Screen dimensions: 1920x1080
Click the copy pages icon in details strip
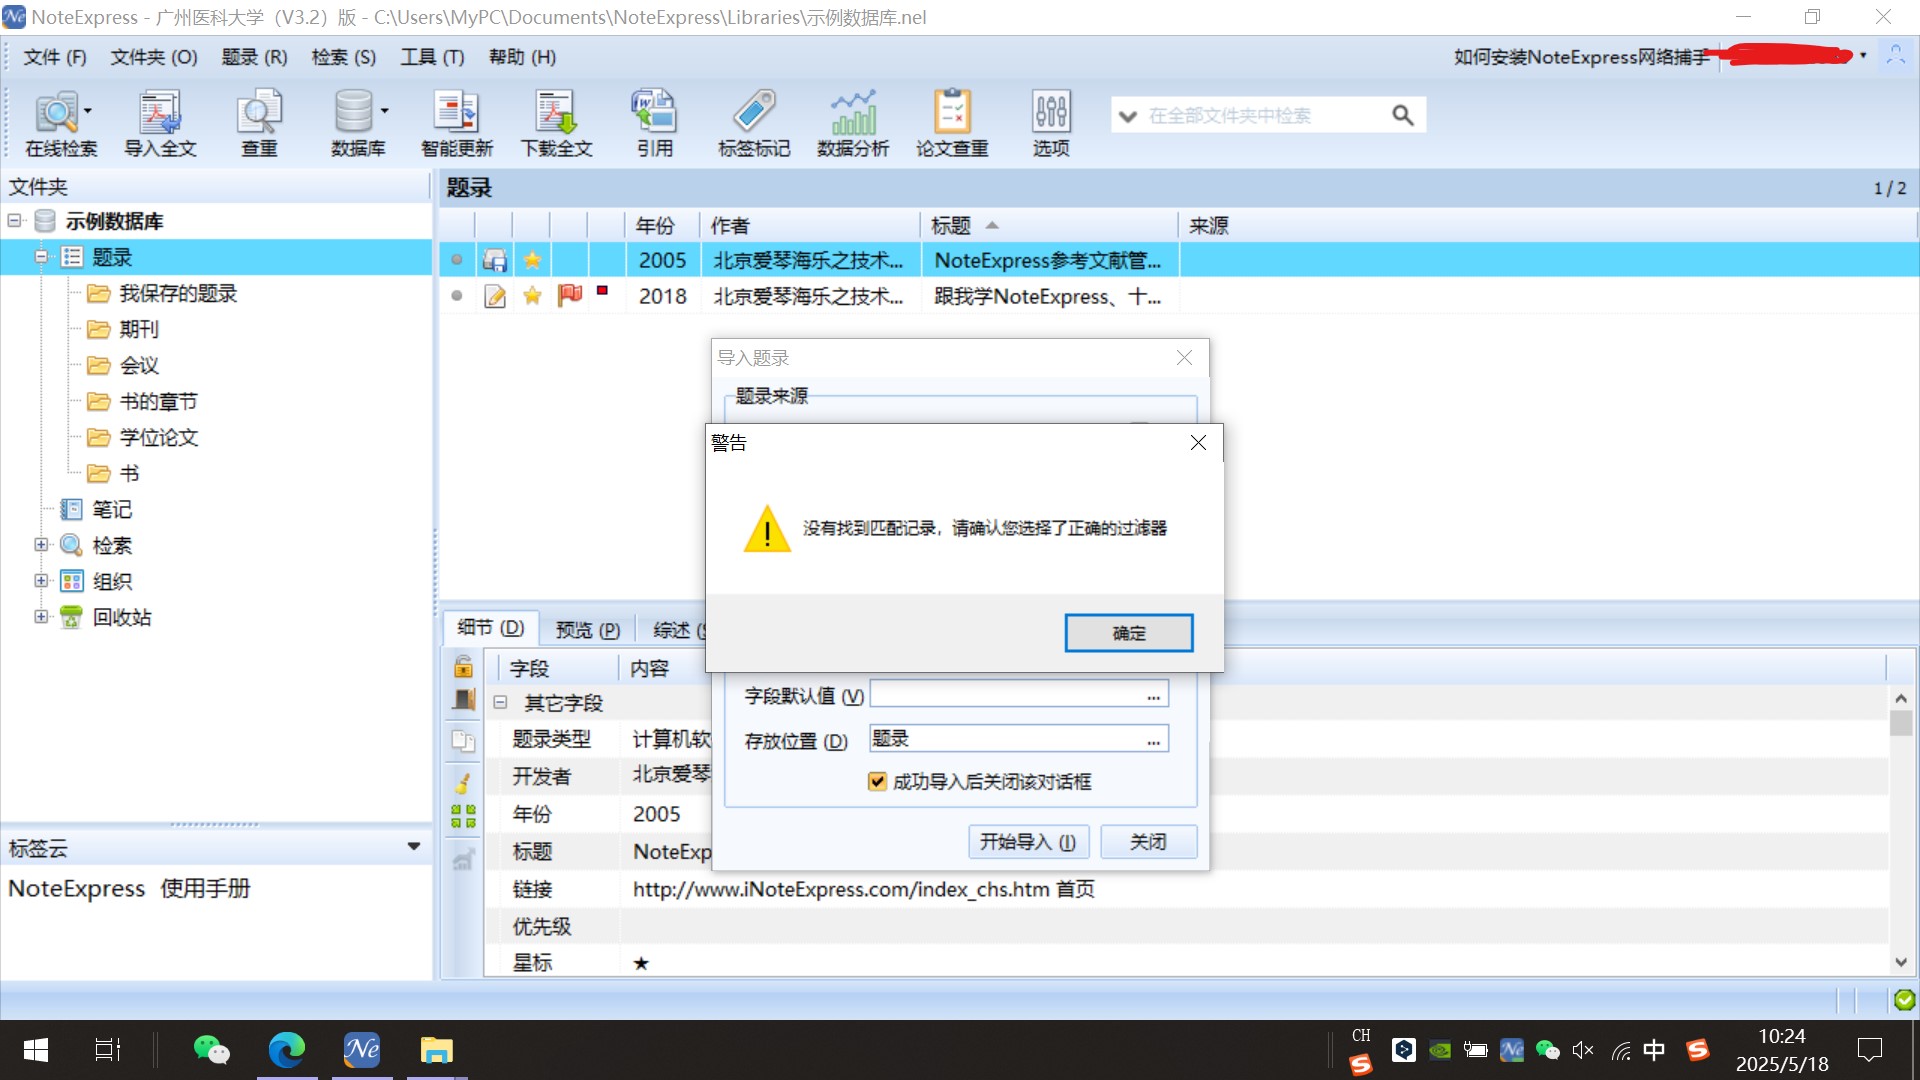(x=463, y=740)
